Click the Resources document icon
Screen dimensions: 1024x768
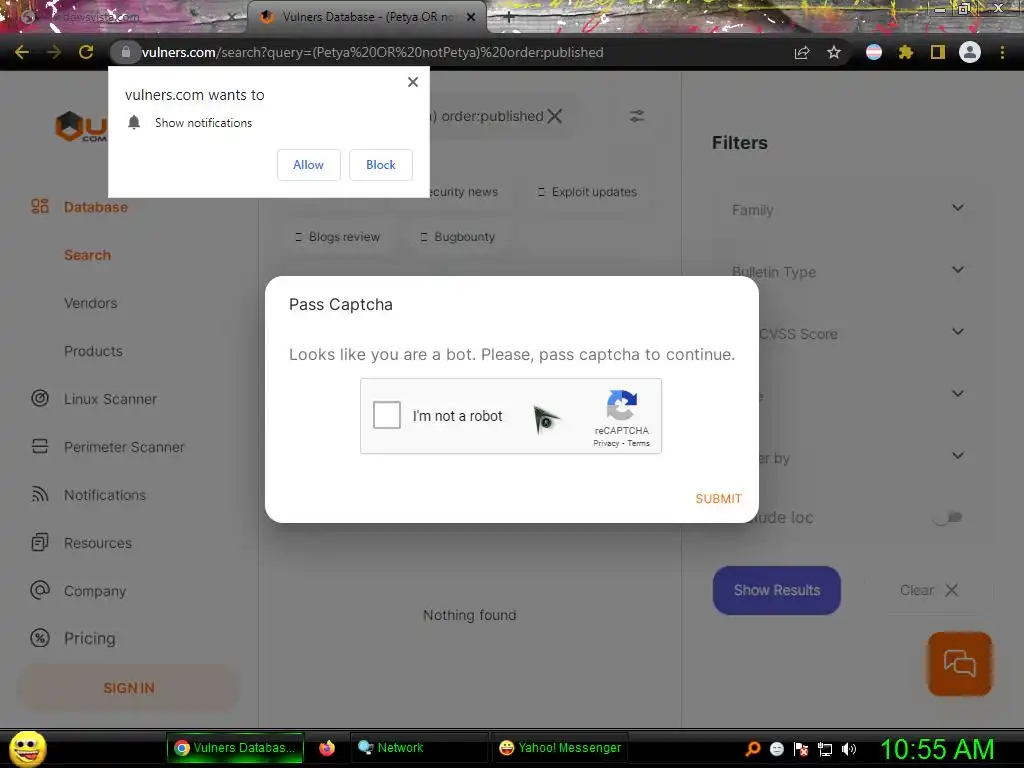pyautogui.click(x=40, y=542)
